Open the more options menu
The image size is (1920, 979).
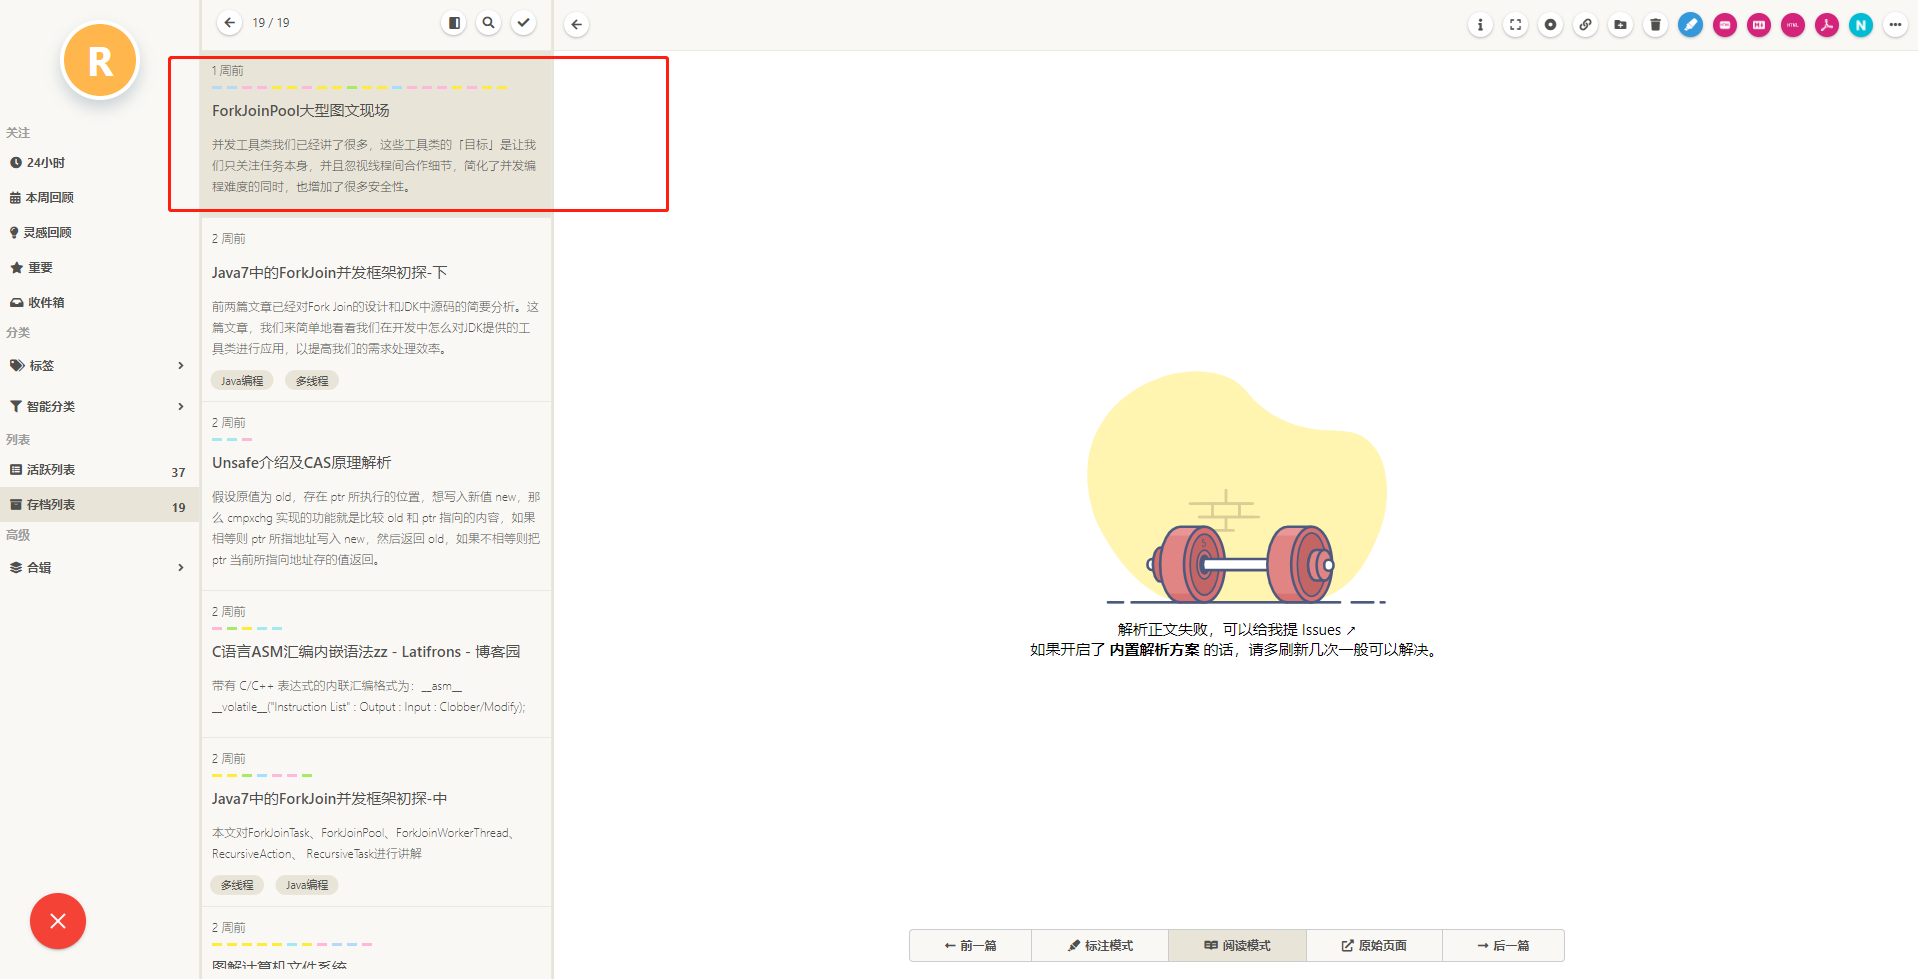tap(1896, 24)
